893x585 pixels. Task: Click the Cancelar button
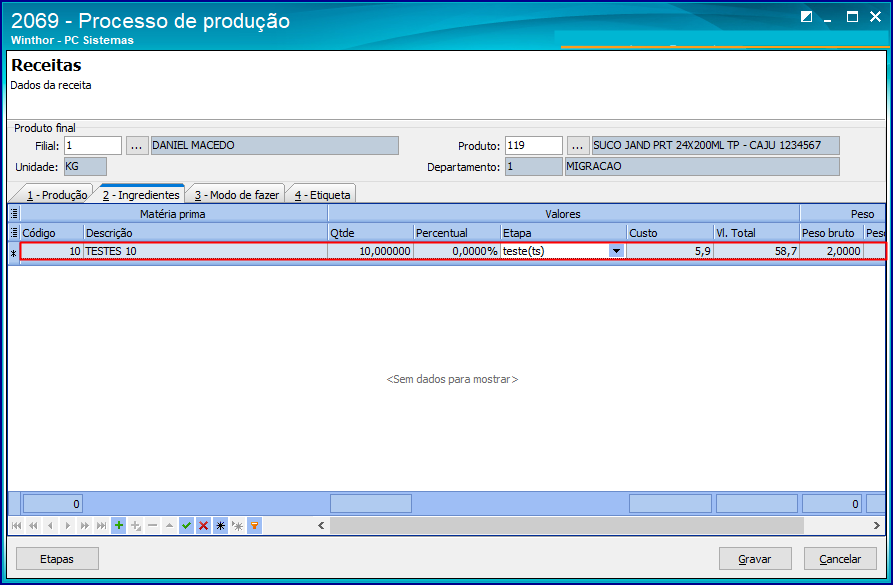tap(840, 559)
